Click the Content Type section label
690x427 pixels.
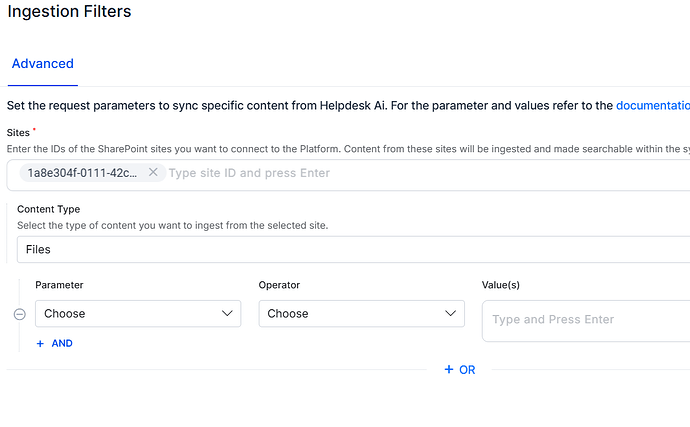pyautogui.click(x=48, y=209)
